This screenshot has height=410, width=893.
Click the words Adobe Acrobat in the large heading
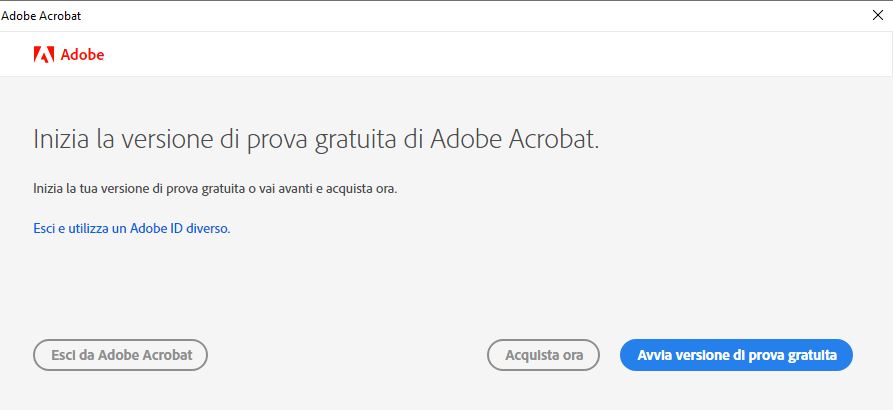[x=513, y=139]
